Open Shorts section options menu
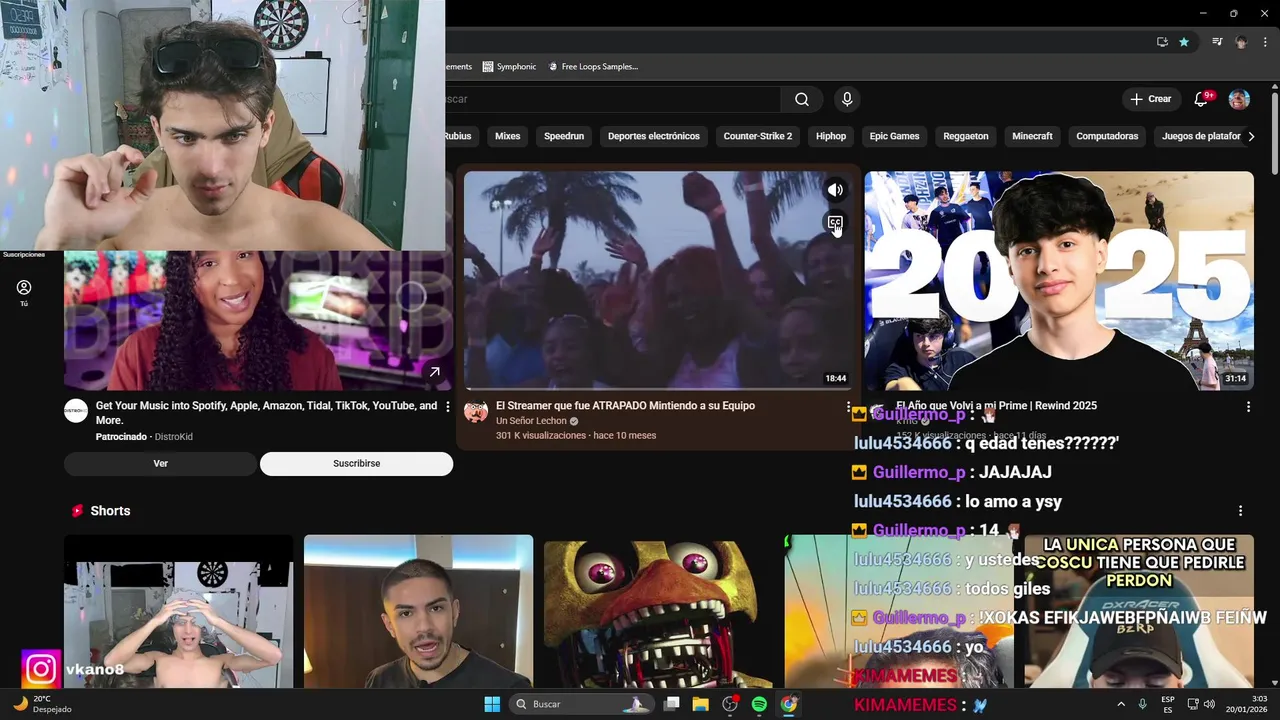The image size is (1280, 720). coord(1240,511)
